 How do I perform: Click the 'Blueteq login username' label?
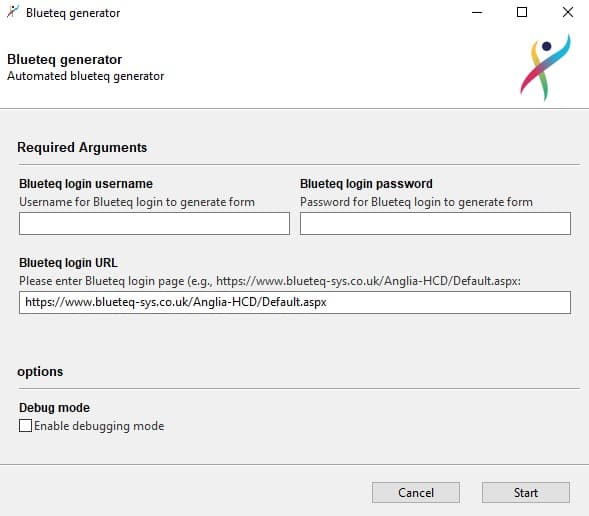pyautogui.click(x=86, y=184)
